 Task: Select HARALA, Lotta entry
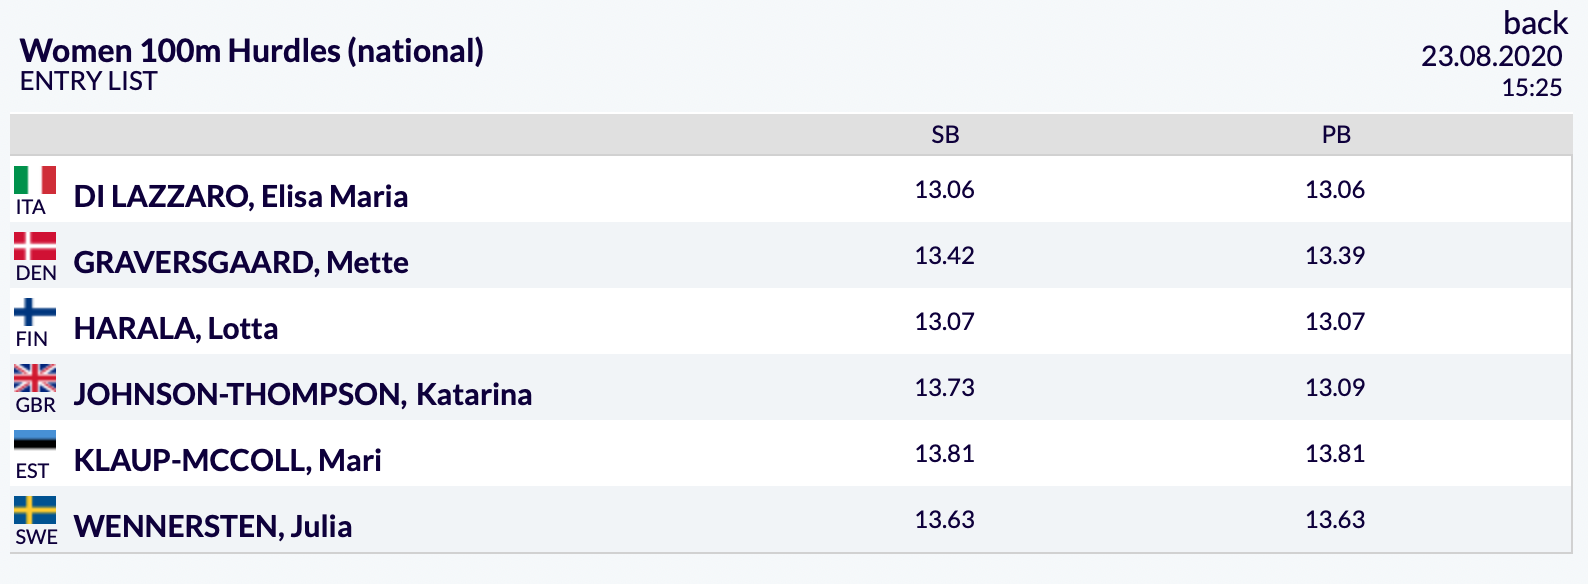[x=176, y=328]
